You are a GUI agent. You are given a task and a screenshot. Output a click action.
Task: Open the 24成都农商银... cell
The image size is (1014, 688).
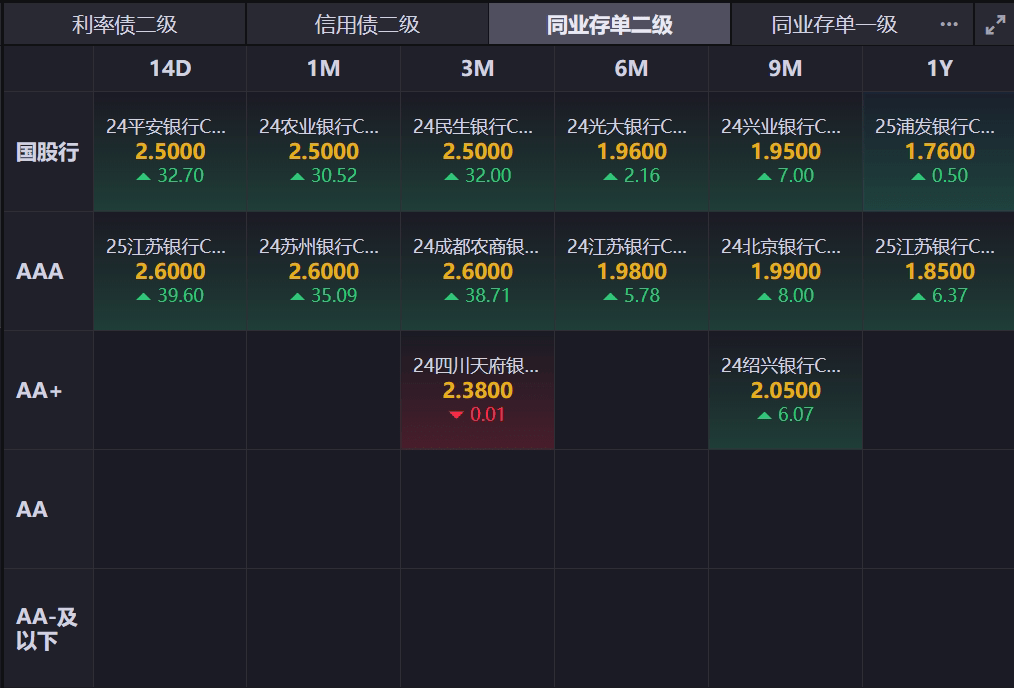[x=477, y=271]
